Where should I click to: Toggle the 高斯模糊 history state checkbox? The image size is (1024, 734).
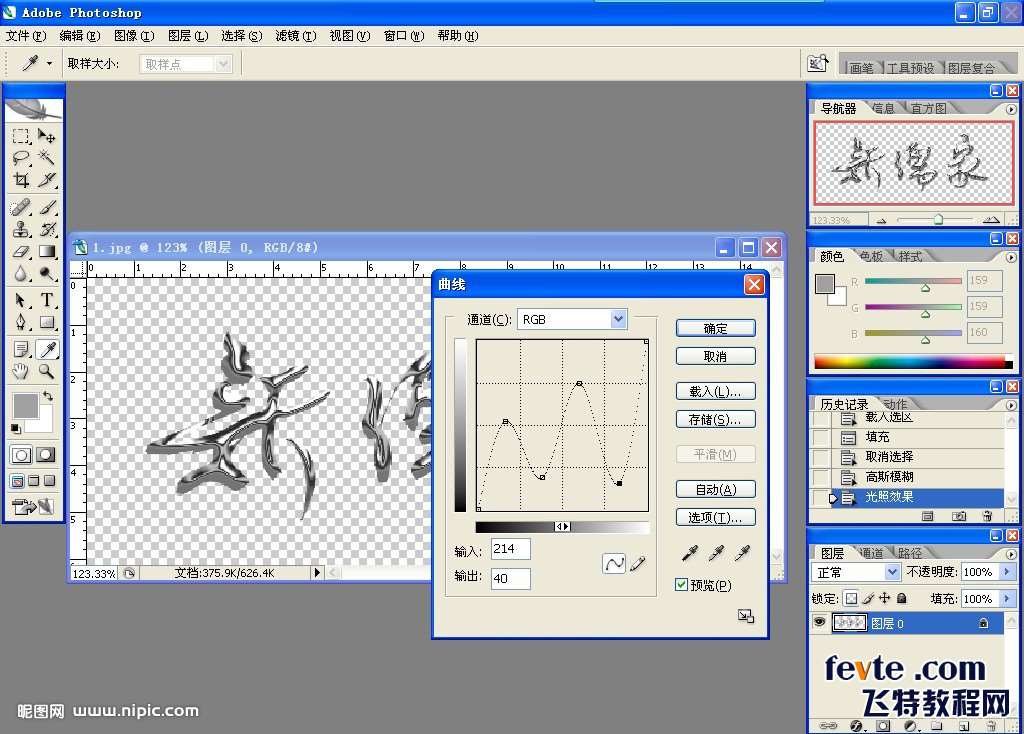[x=820, y=477]
